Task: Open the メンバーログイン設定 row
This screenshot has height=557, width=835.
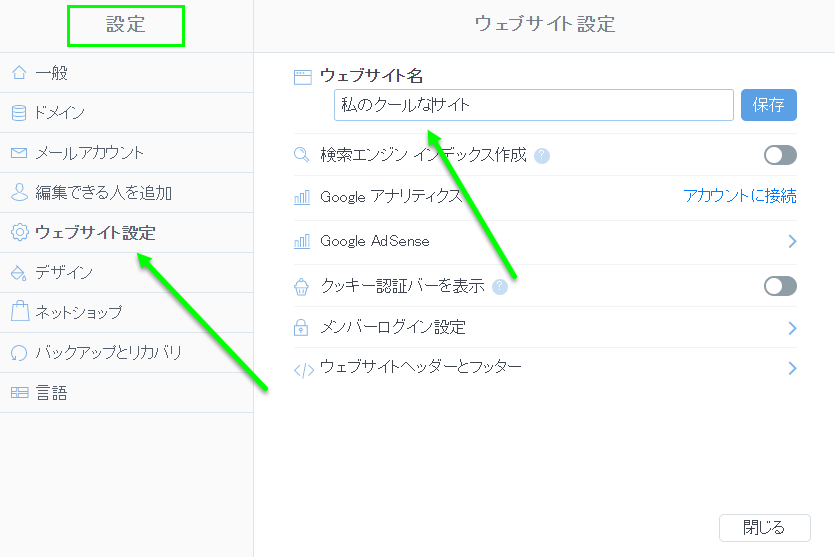Action: [x=545, y=327]
